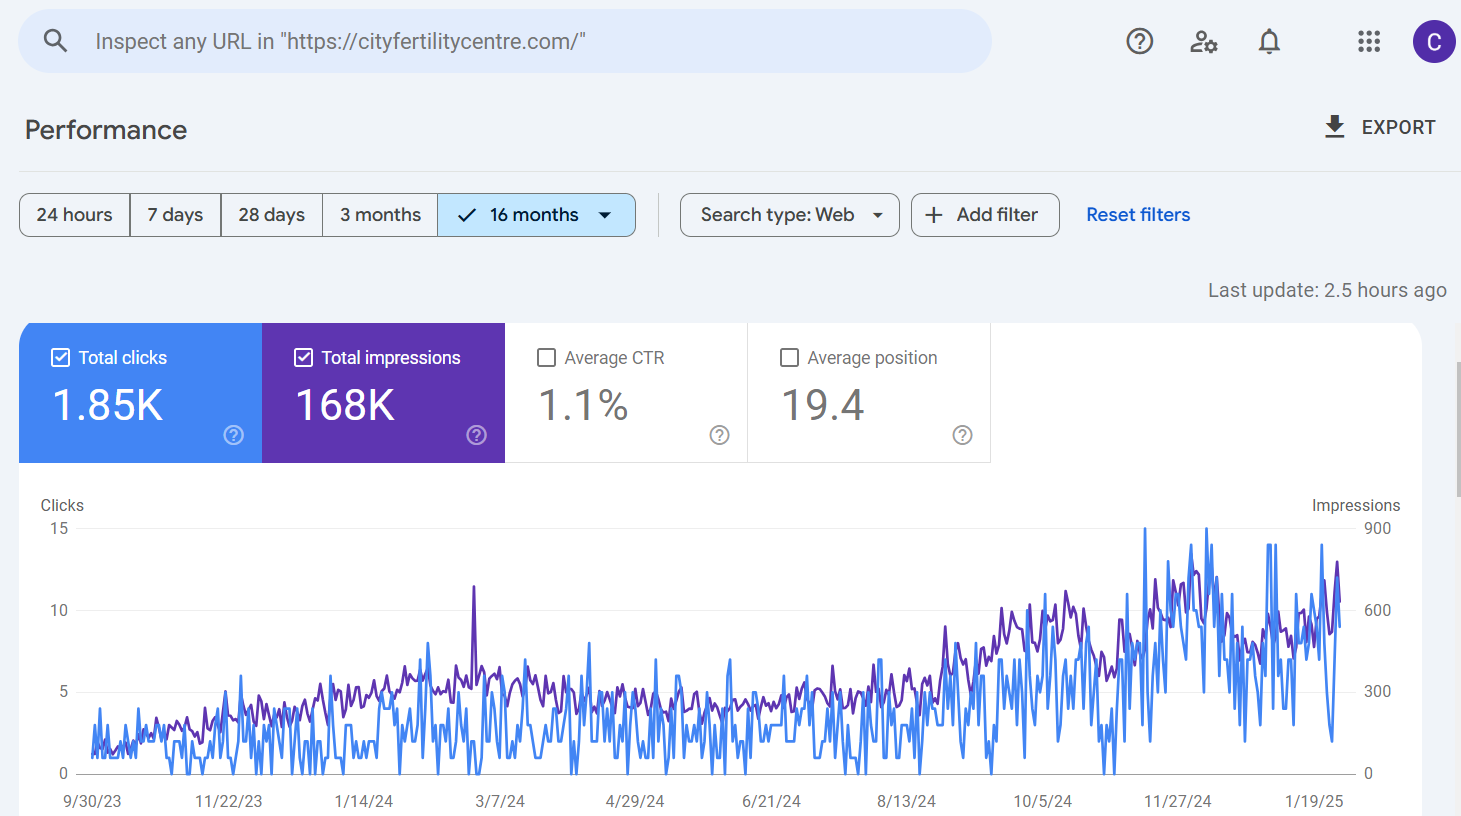Uncheck the Total clicks checkbox
The height and width of the screenshot is (816, 1461).
pyautogui.click(x=61, y=358)
